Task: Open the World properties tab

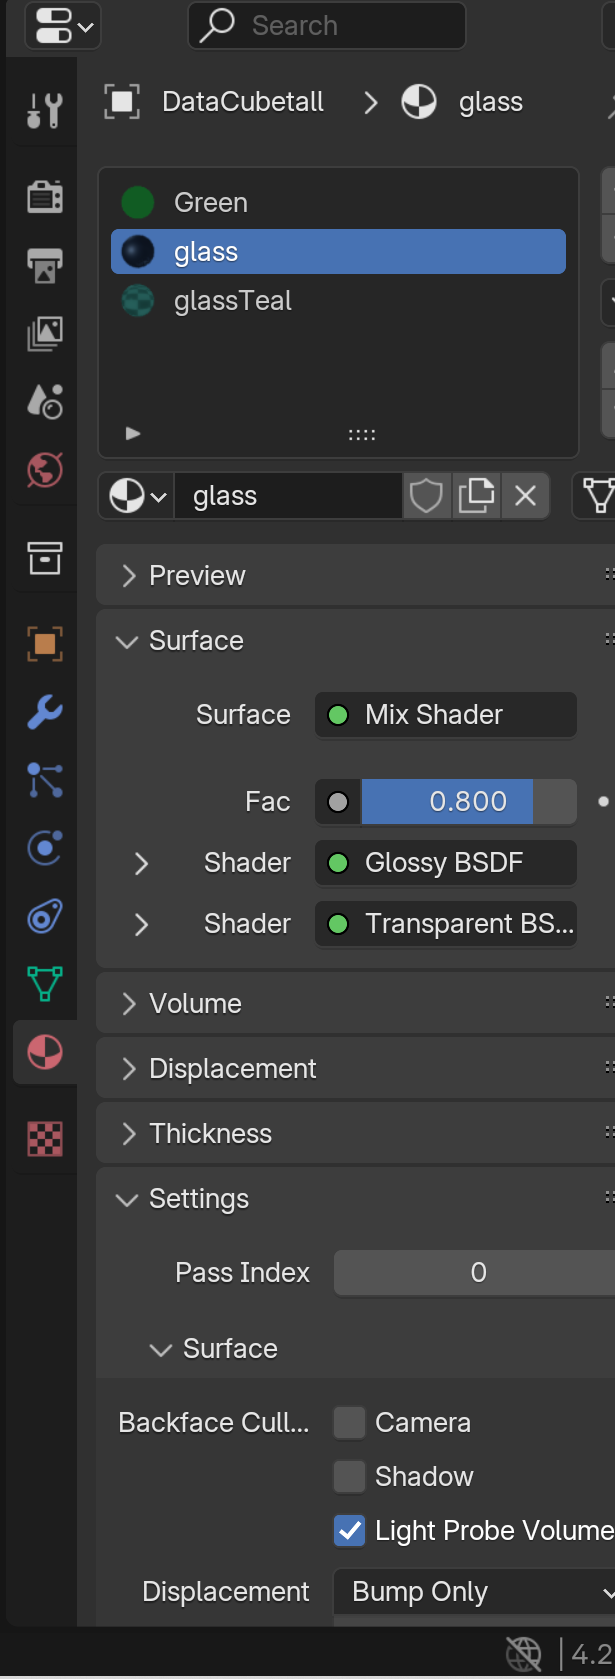Action: click(x=45, y=469)
